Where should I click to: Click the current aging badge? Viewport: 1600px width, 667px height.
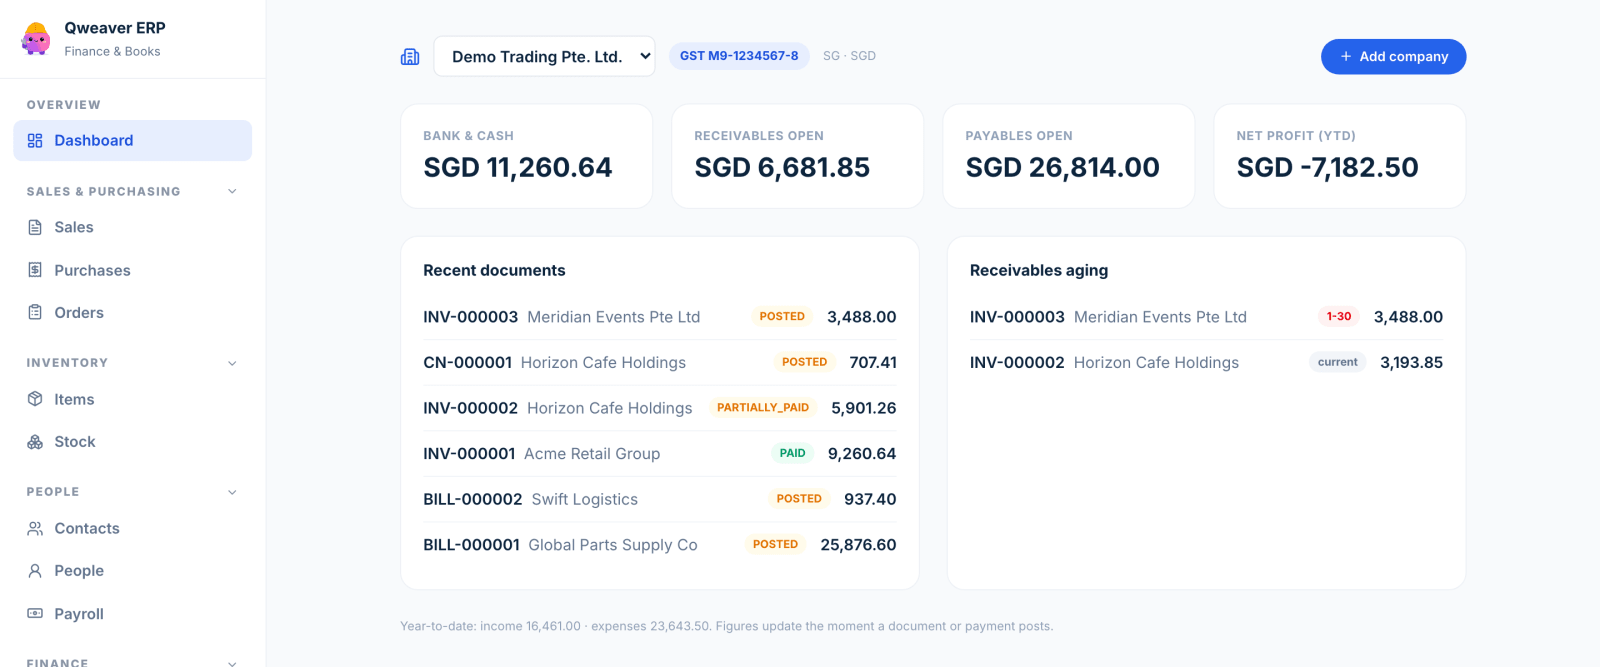[x=1338, y=362]
